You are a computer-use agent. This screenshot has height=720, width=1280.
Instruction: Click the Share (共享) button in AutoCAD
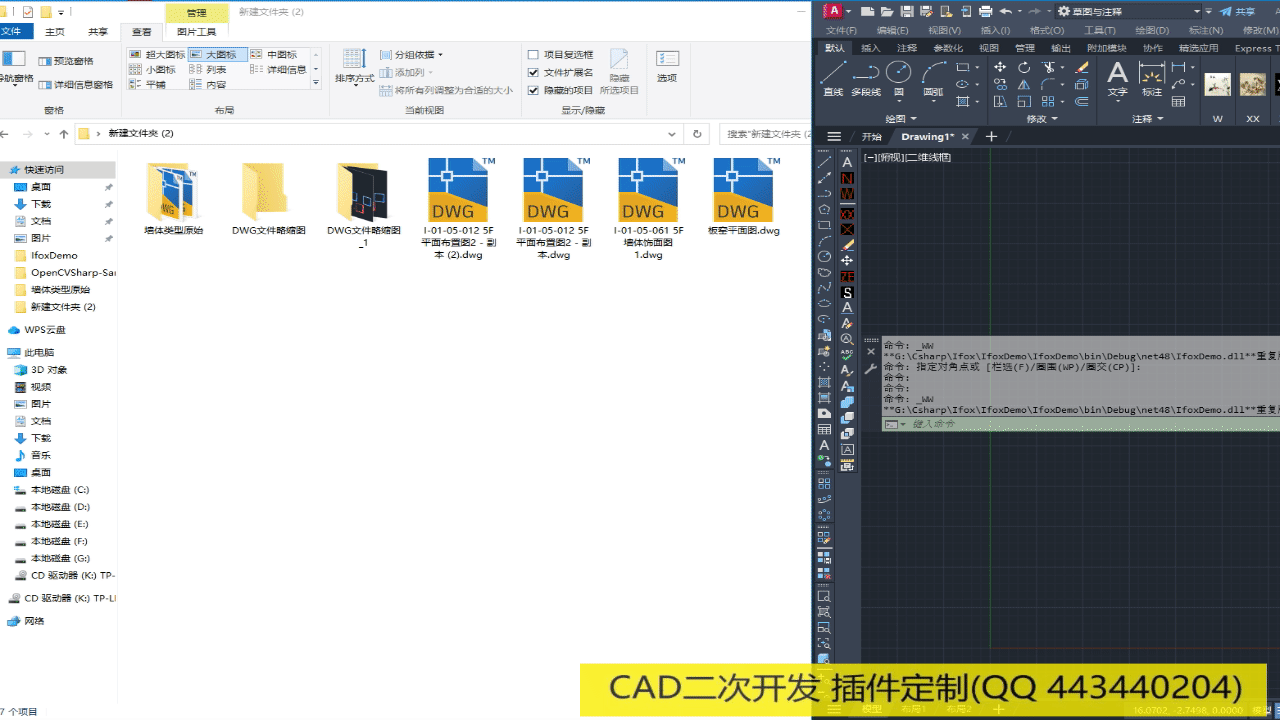coord(1238,11)
